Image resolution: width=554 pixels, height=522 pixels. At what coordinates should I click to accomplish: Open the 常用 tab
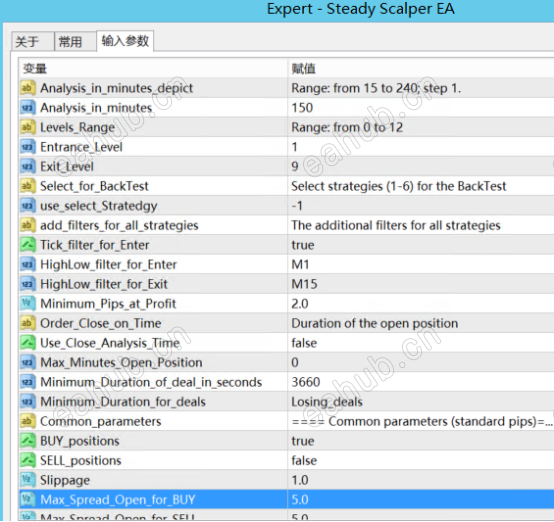coord(75,42)
